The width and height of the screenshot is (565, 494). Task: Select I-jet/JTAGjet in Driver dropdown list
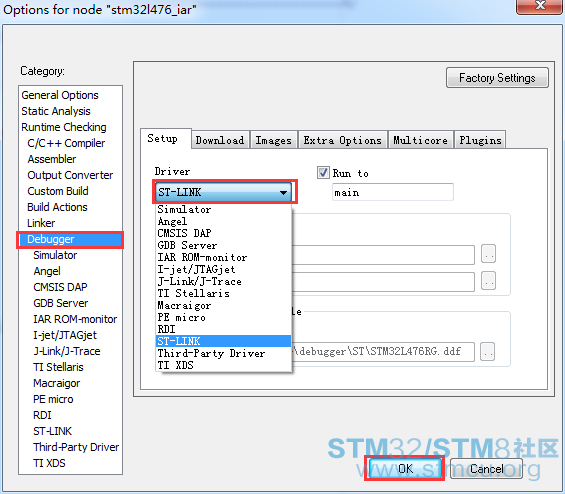click(223, 269)
